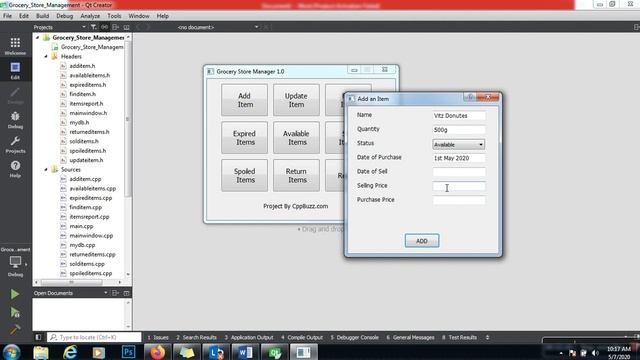This screenshot has height=360, width=640.
Task: Click the Return Items button
Action: tap(296, 176)
